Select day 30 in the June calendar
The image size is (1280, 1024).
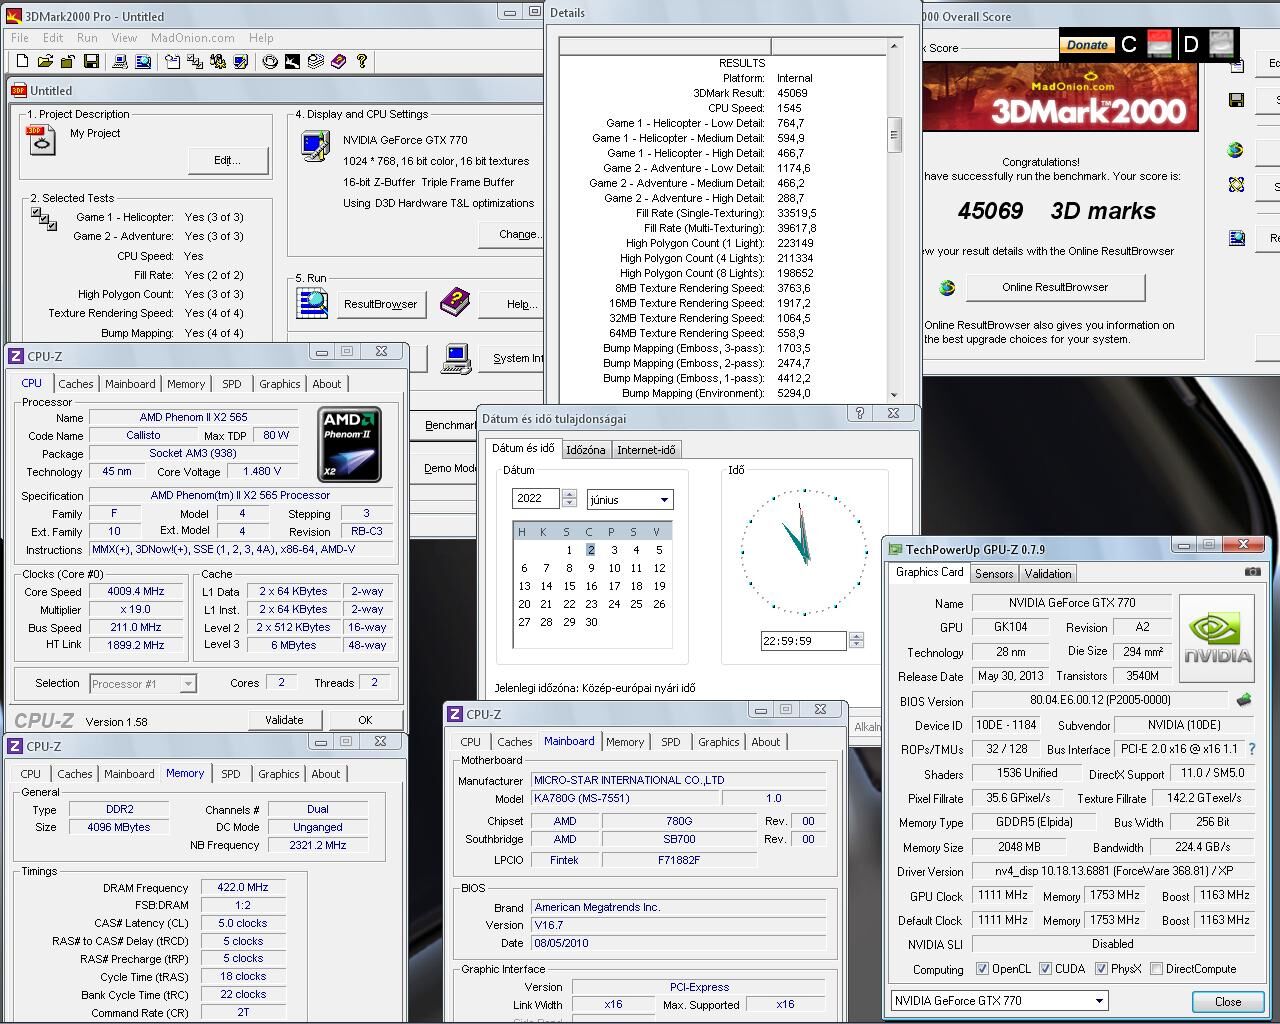pyautogui.click(x=591, y=622)
